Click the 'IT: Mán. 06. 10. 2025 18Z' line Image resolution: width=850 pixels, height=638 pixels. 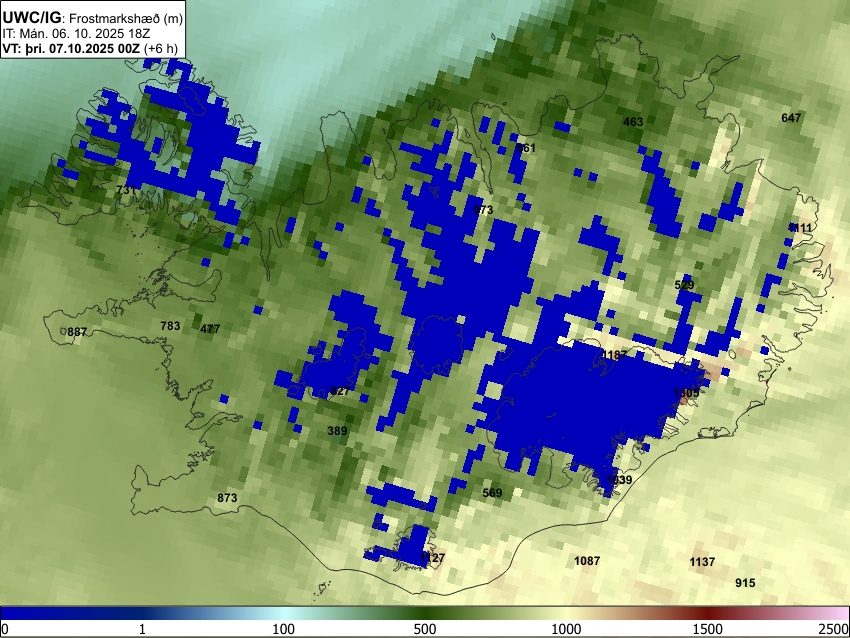point(76,34)
